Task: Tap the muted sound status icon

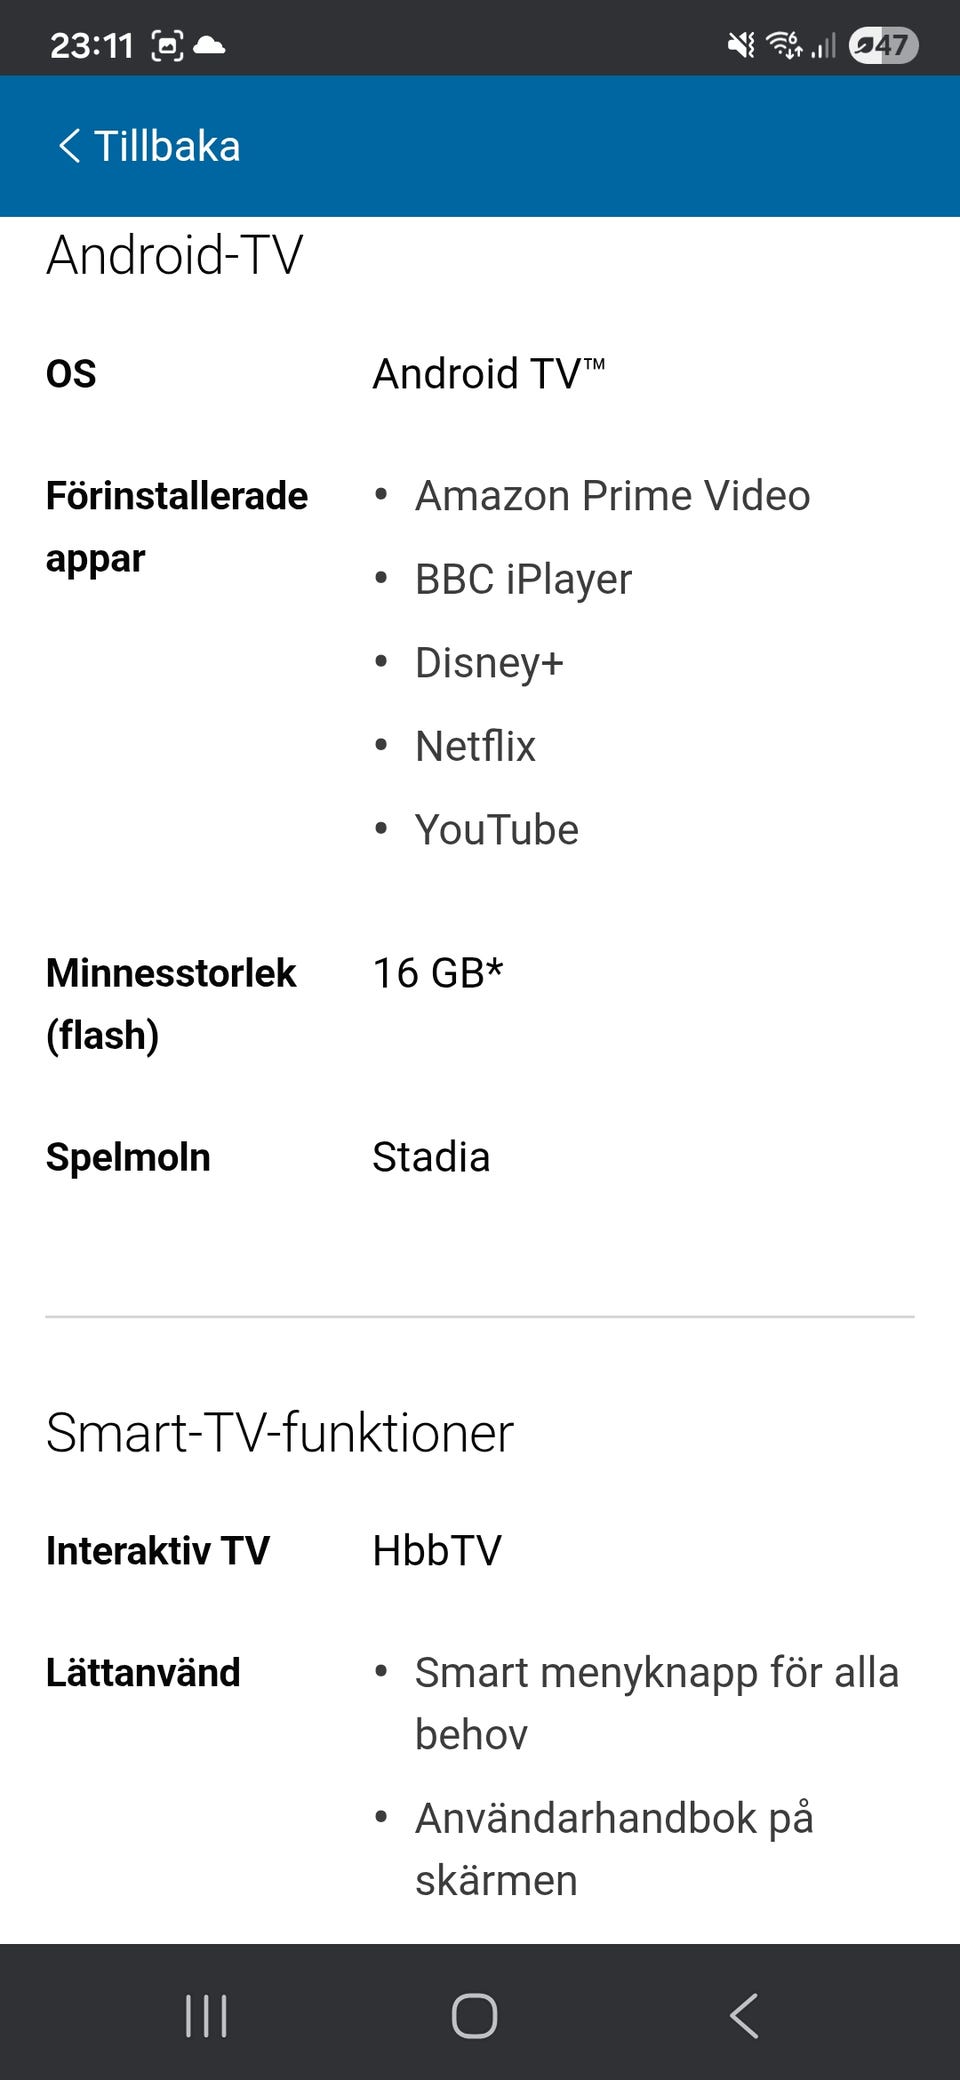Action: pyautogui.click(x=741, y=45)
